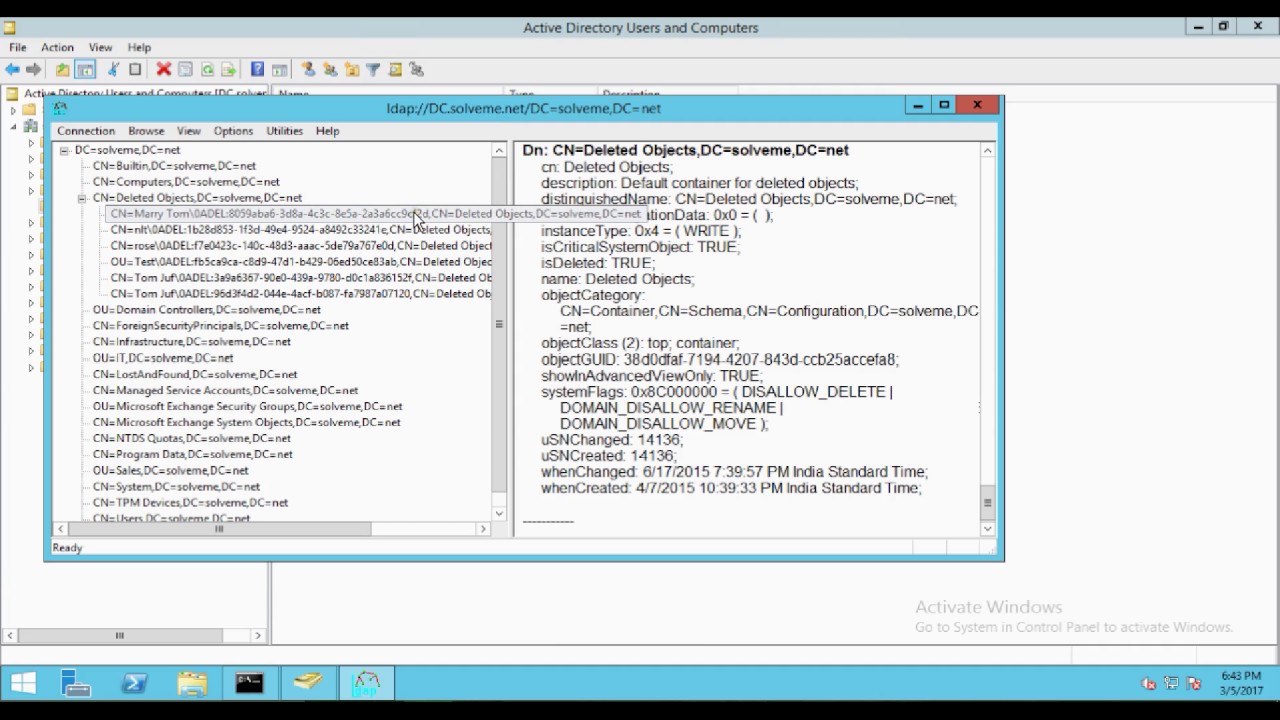The width and height of the screenshot is (1280, 720).
Task: Open Browse menu in LDP
Action: pos(146,131)
